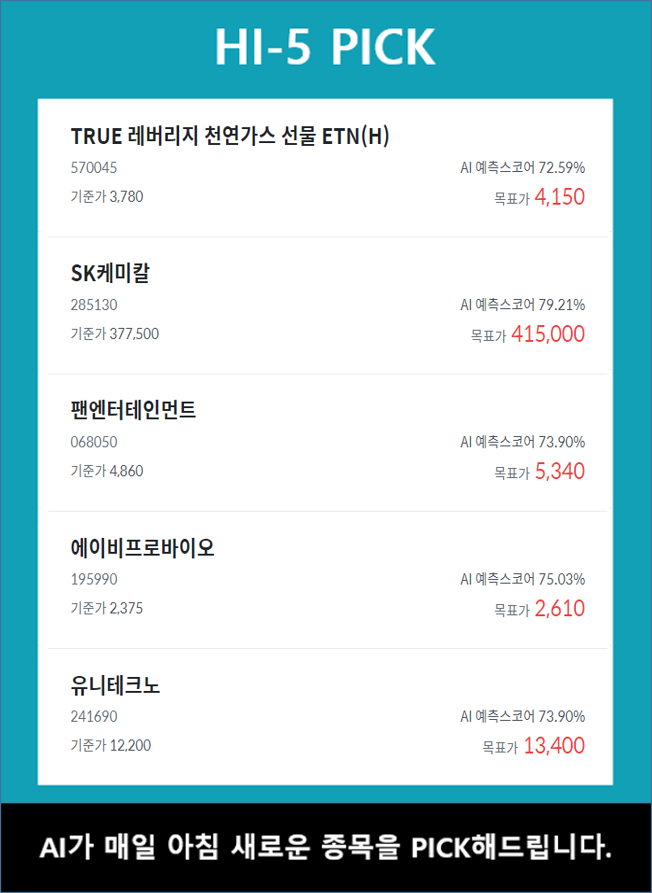Click the target price 2,610
The width and height of the screenshot is (652, 893).
pos(559,608)
